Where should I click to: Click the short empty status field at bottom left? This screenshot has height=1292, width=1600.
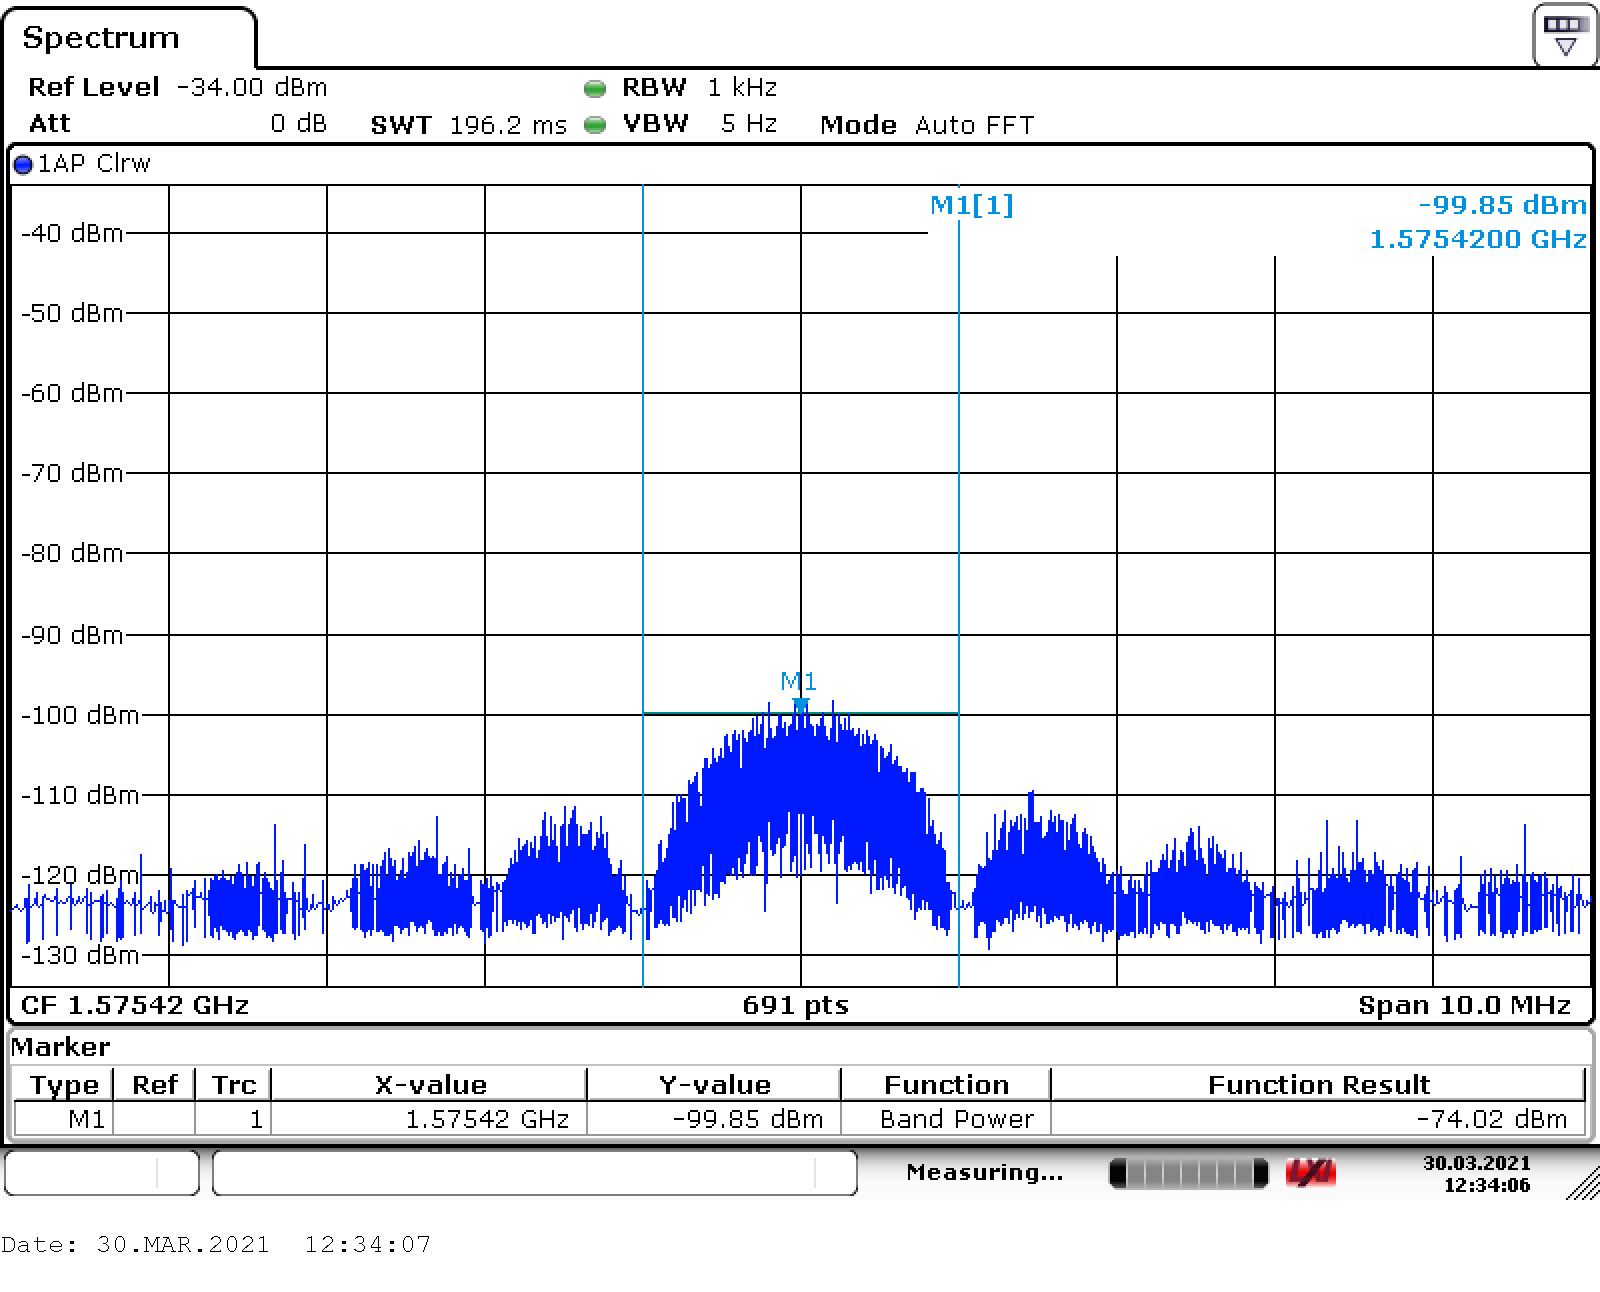tap(102, 1173)
